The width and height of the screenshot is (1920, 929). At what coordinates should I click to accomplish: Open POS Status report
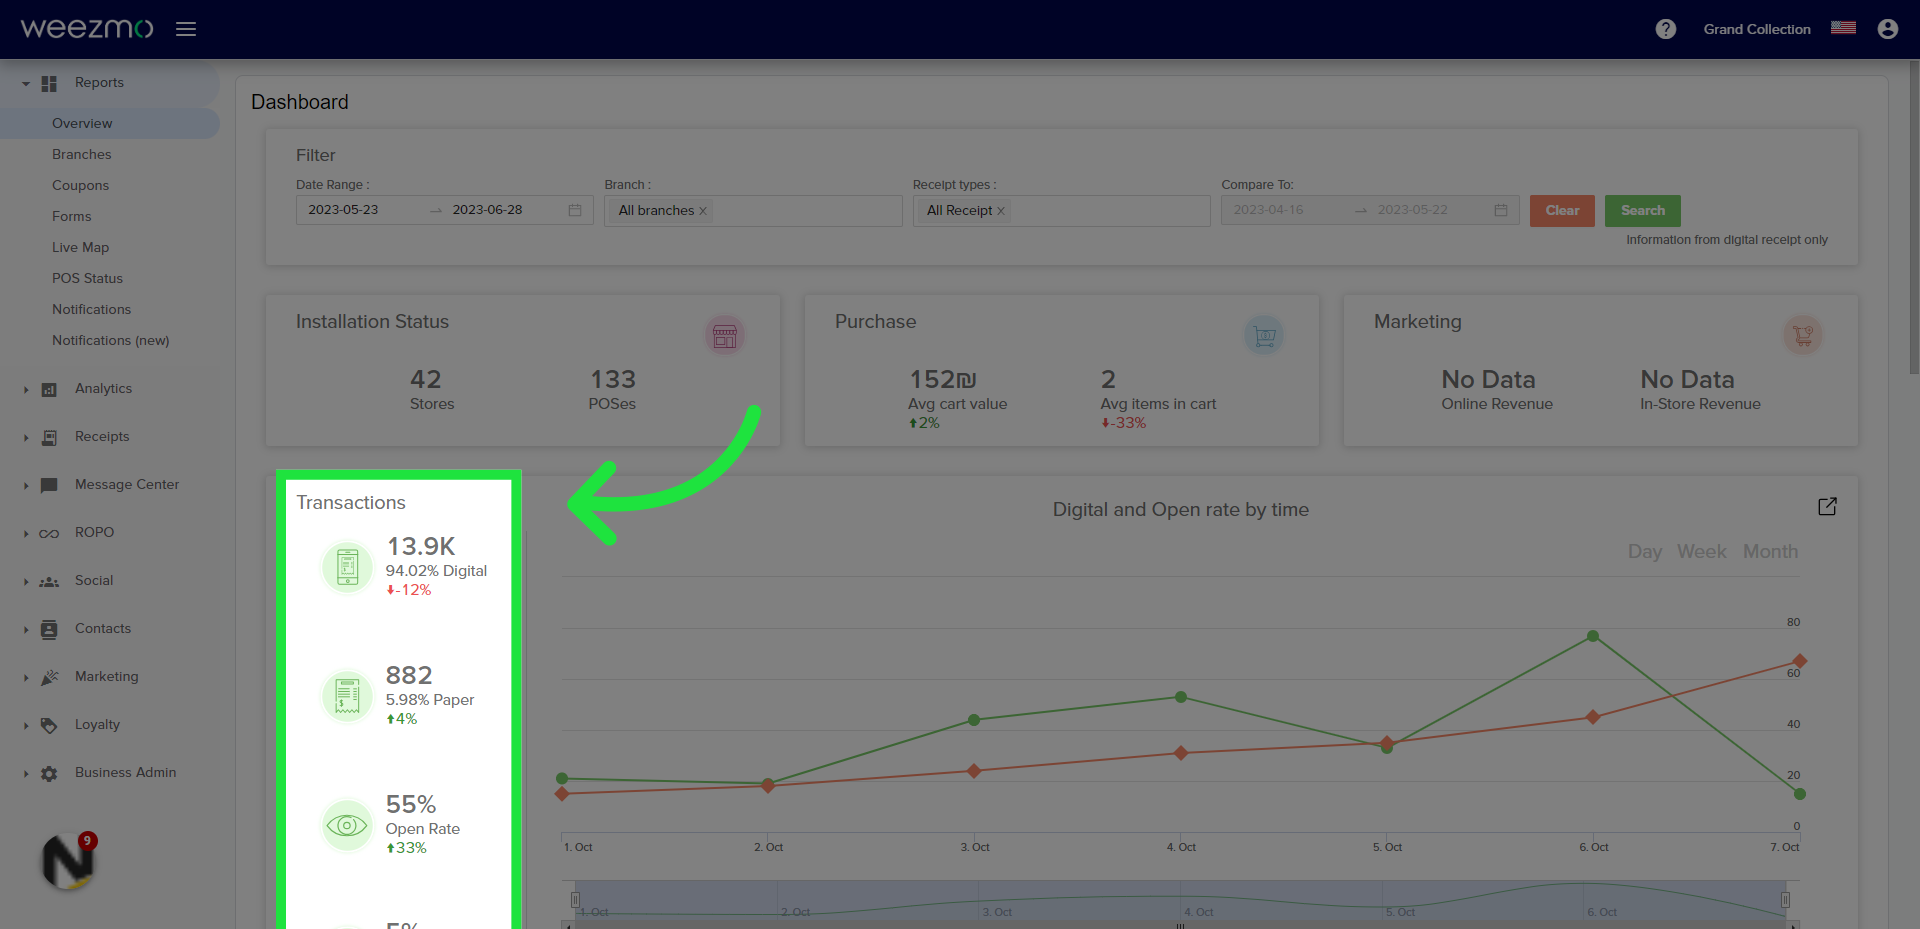[x=87, y=278]
